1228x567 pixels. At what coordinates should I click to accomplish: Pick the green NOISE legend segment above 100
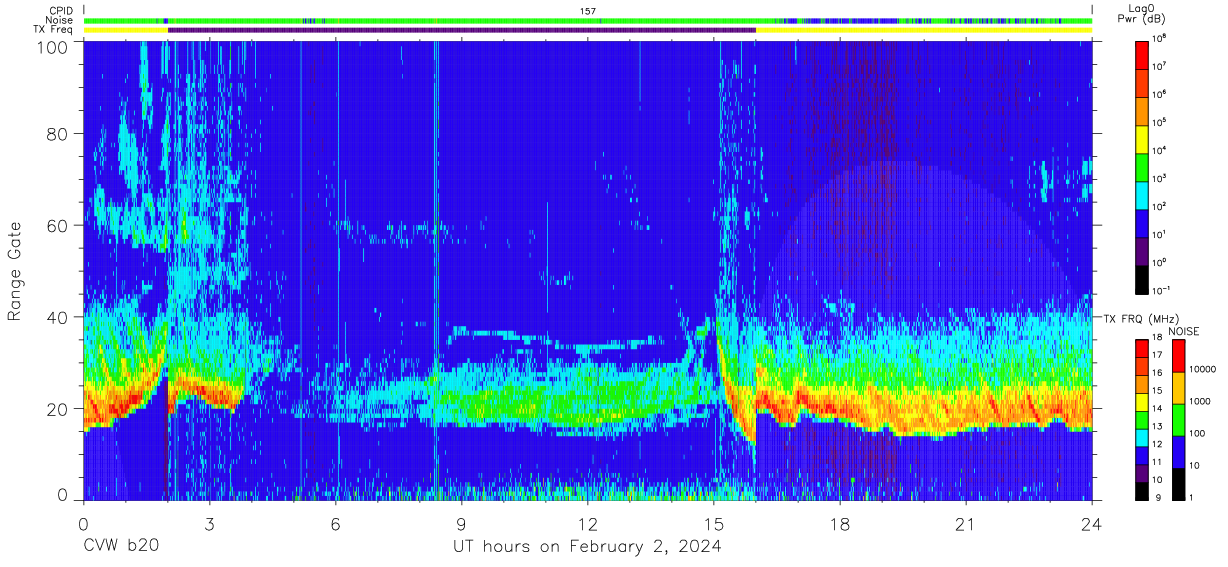[1177, 420]
